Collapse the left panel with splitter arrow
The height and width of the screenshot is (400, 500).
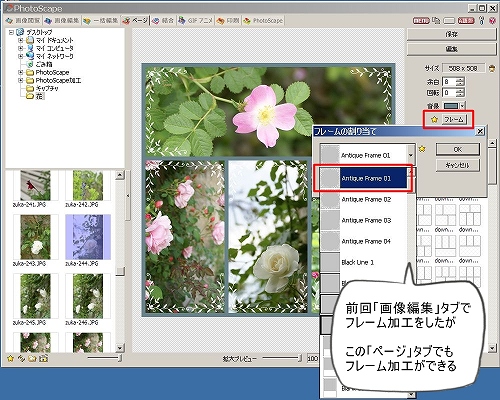click(128, 196)
